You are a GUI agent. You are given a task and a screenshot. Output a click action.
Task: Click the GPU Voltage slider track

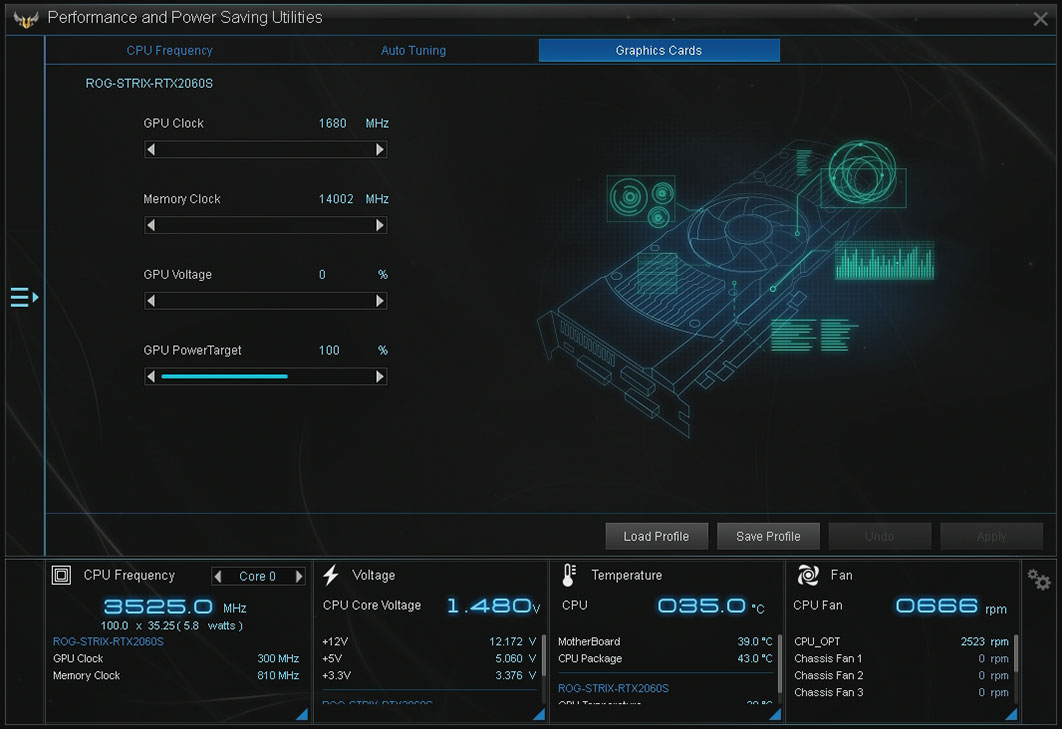[266, 301]
